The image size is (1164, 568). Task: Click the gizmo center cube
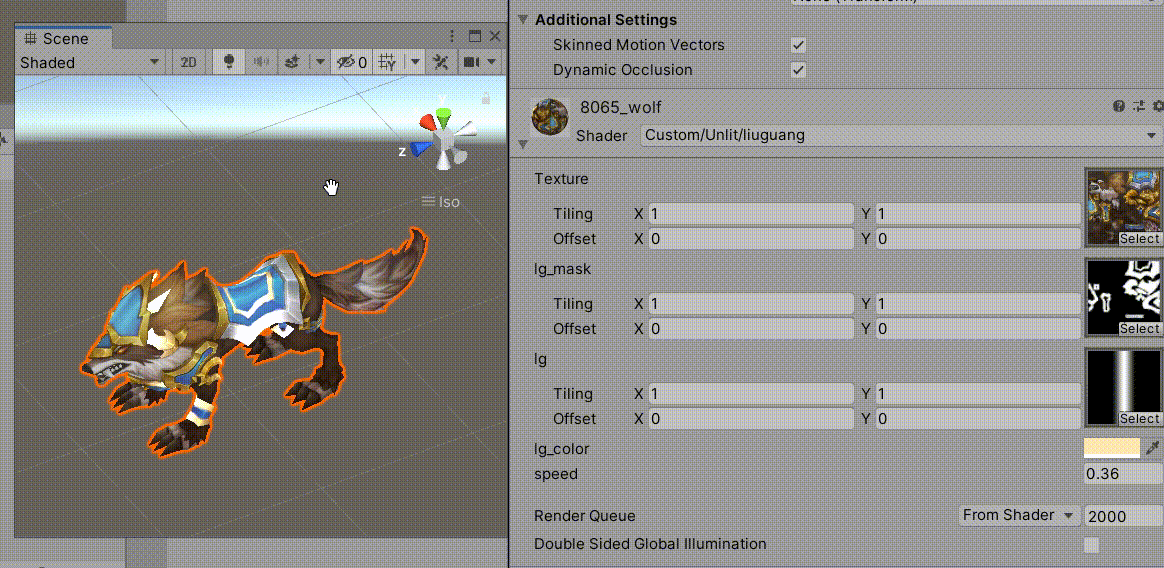pos(445,138)
